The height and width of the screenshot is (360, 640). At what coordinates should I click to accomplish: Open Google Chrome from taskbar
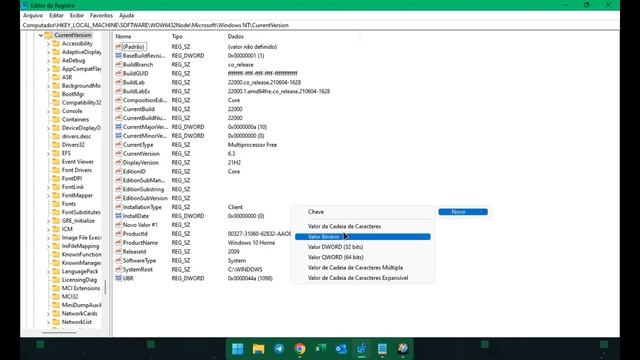click(300, 349)
